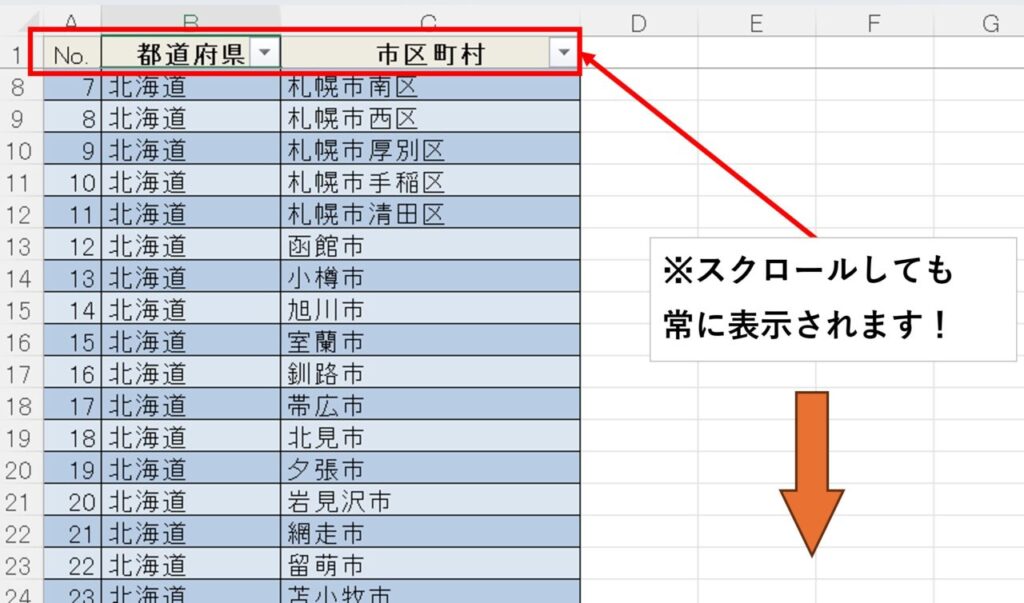The height and width of the screenshot is (603, 1024).
Task: Click No. cell with value 14
Action: (x=72, y=310)
